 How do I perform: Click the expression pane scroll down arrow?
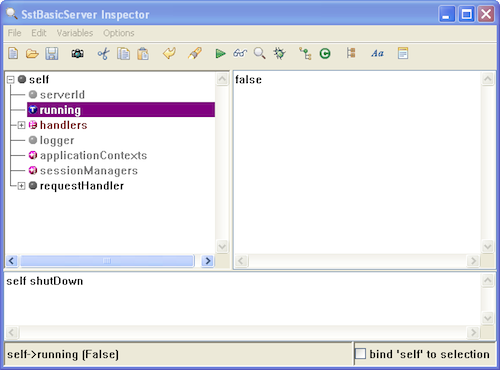[488, 318]
